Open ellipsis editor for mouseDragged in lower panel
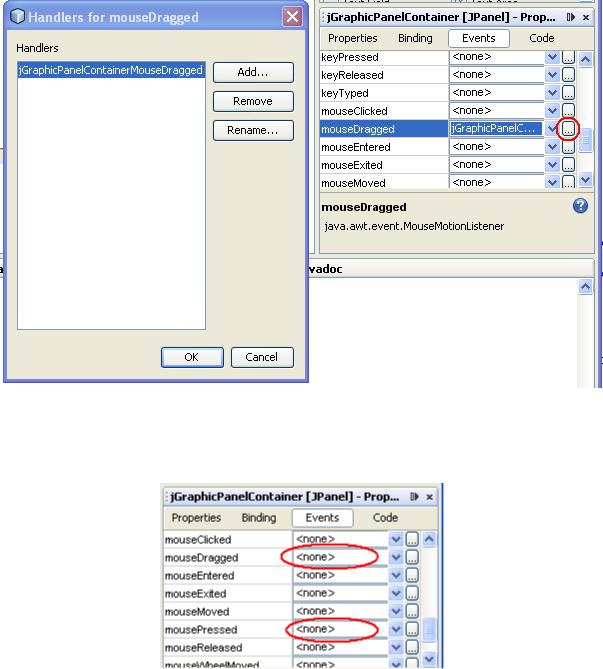 point(412,557)
